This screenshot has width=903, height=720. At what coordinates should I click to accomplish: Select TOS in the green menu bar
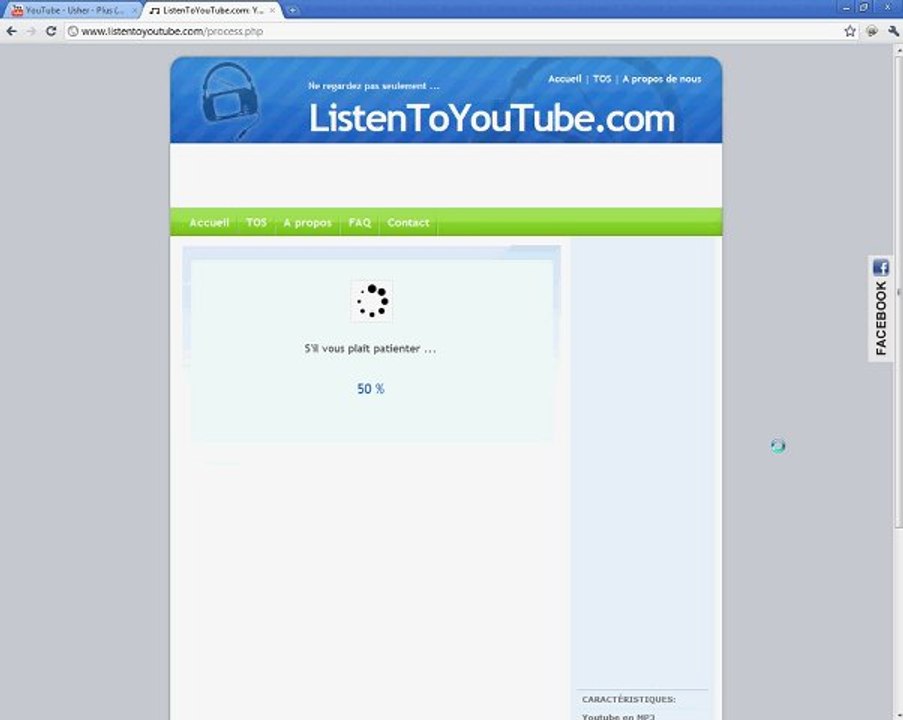pos(256,222)
